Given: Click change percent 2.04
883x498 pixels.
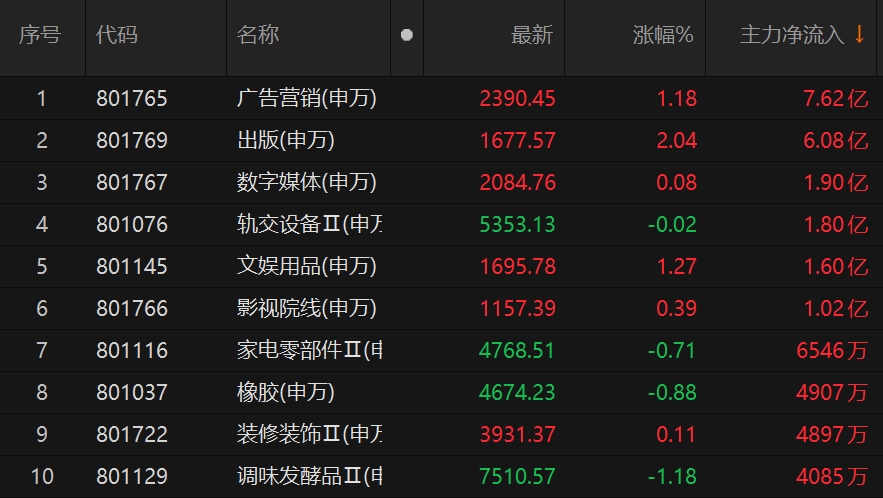Looking at the screenshot, I should pos(677,140).
